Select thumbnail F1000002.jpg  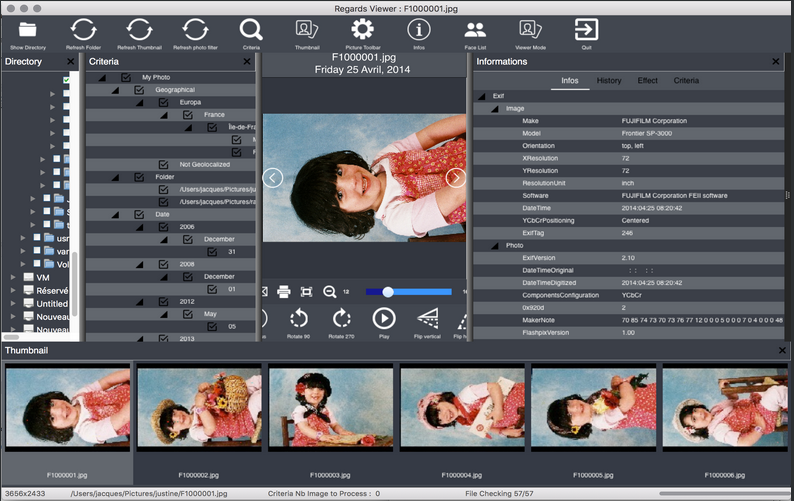(x=199, y=408)
